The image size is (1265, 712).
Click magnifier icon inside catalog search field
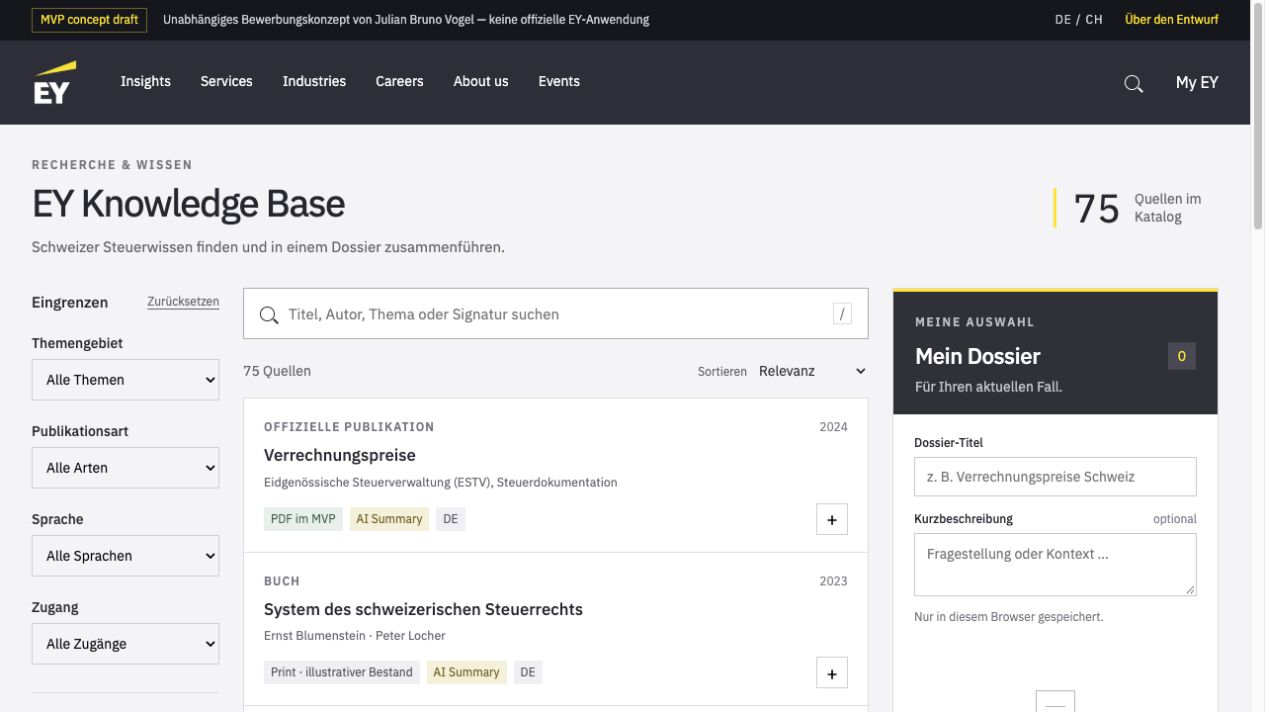point(268,315)
